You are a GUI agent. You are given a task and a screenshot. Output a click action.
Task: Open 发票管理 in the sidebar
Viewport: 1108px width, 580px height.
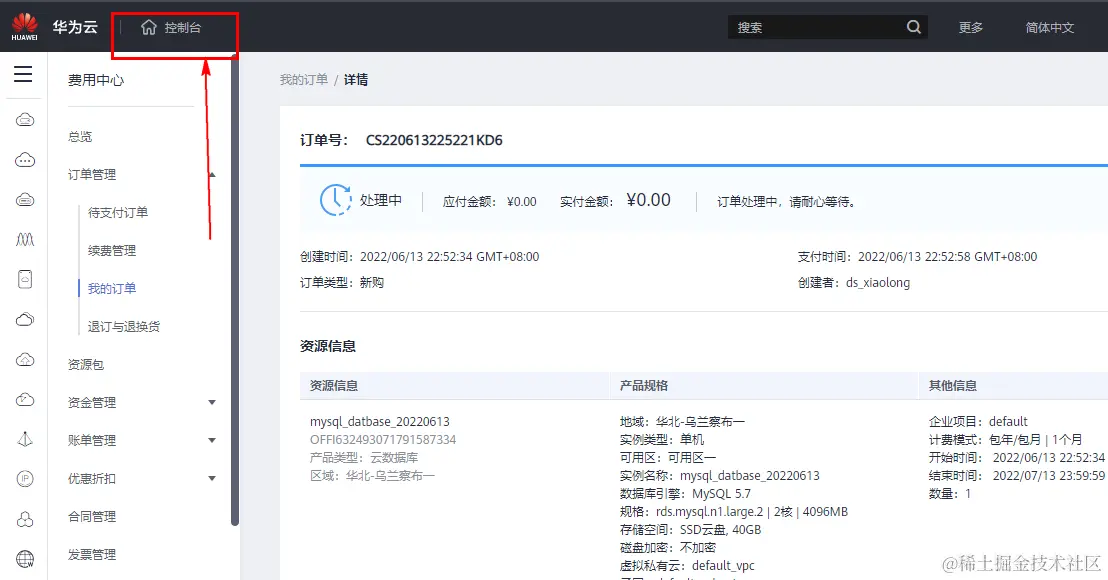(x=92, y=555)
